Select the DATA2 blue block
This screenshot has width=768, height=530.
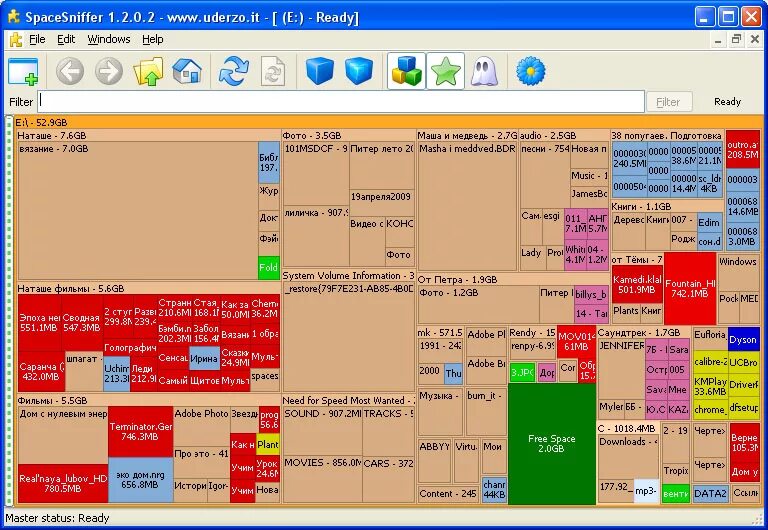tap(710, 493)
